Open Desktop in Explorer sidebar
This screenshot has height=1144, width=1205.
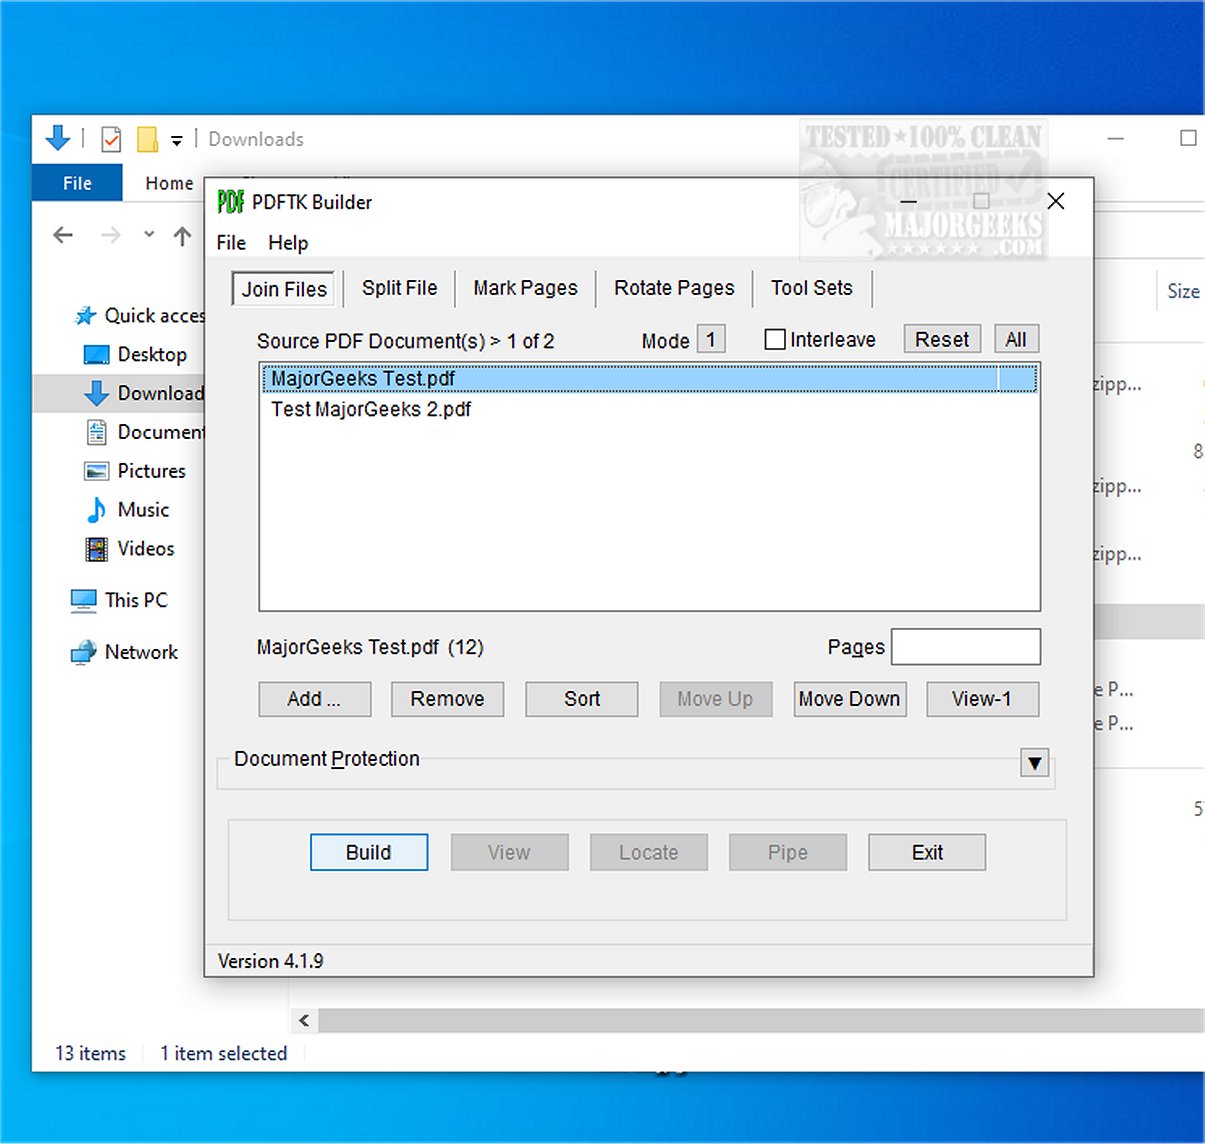coord(135,354)
